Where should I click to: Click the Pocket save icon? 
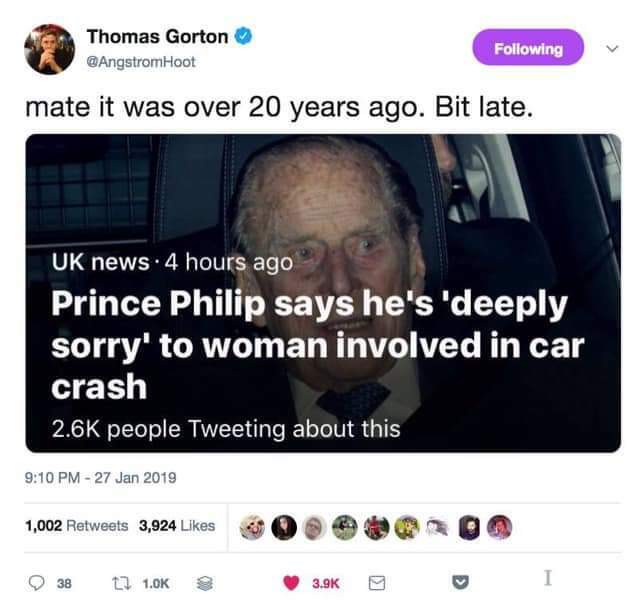tap(461, 582)
